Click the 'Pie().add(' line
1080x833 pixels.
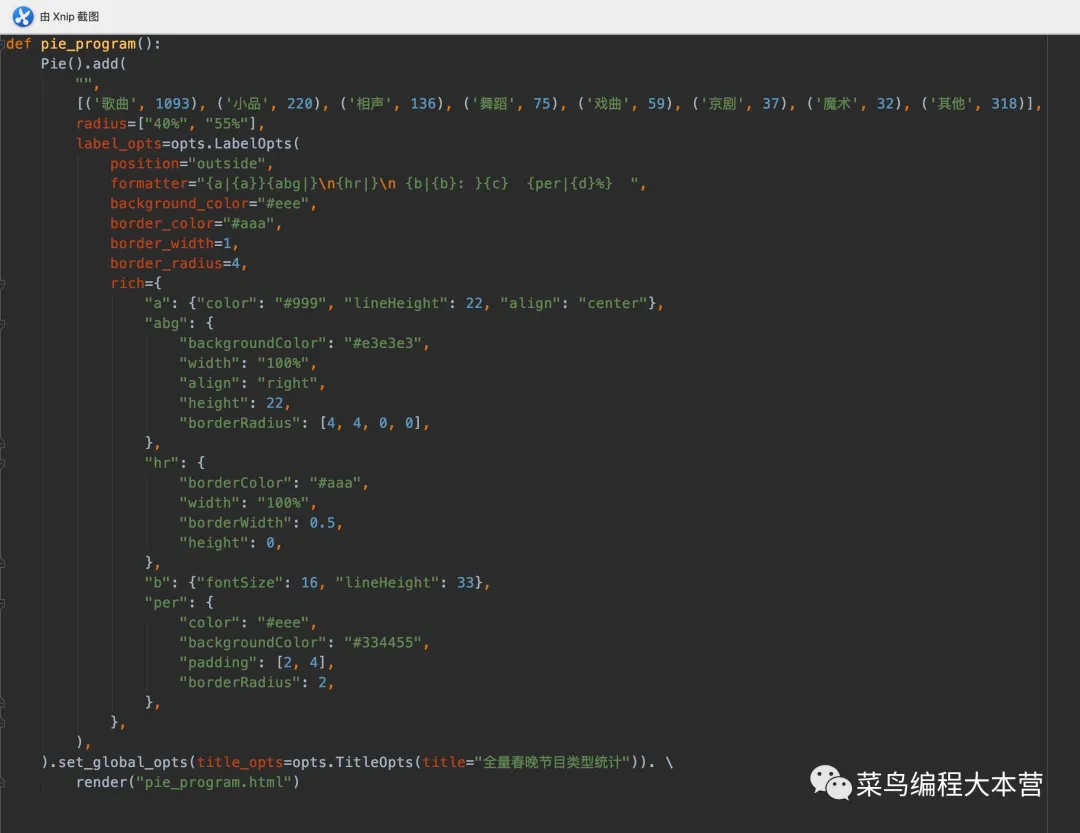[83, 64]
